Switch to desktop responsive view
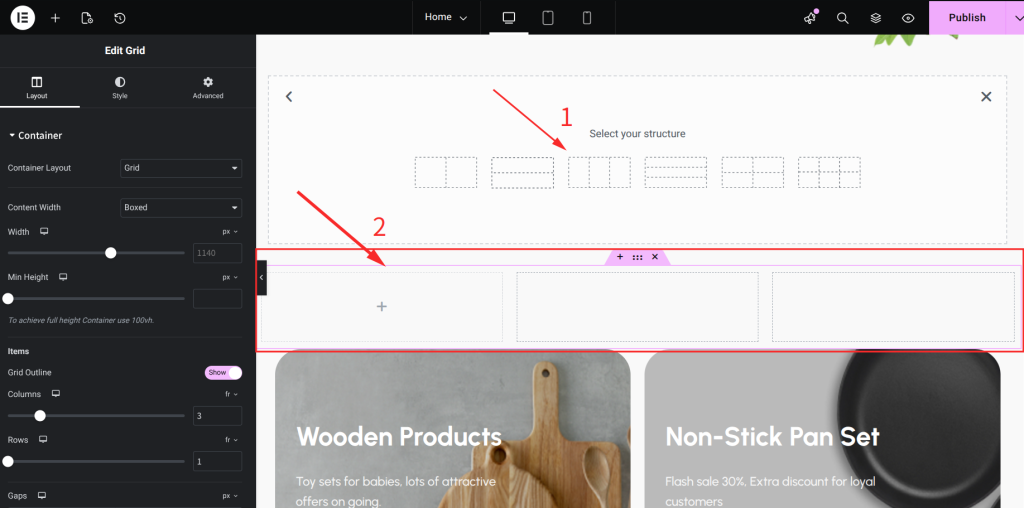The height and width of the screenshot is (508, 1024). click(x=509, y=18)
